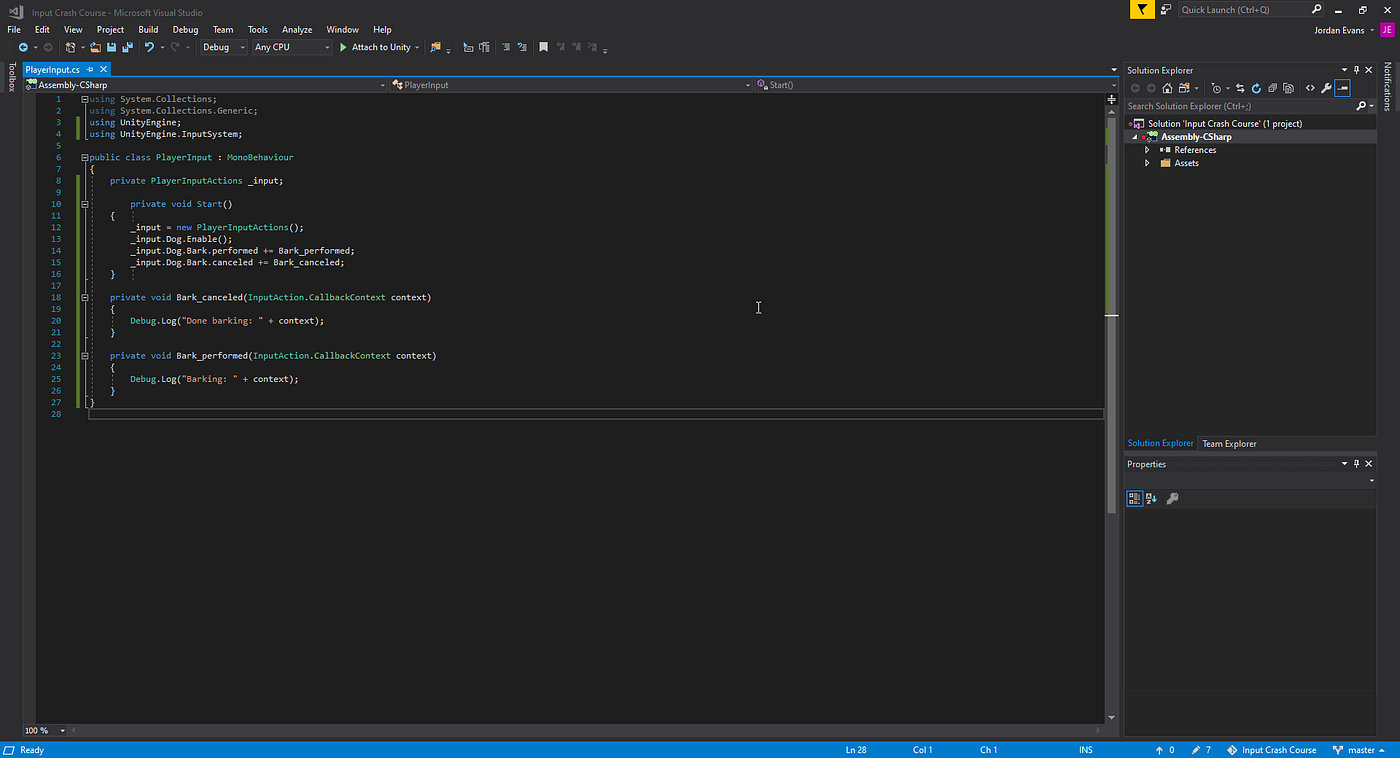Collapse the PlayerInput class outlining box
Image resolution: width=1400 pixels, height=758 pixels.
click(x=85, y=157)
